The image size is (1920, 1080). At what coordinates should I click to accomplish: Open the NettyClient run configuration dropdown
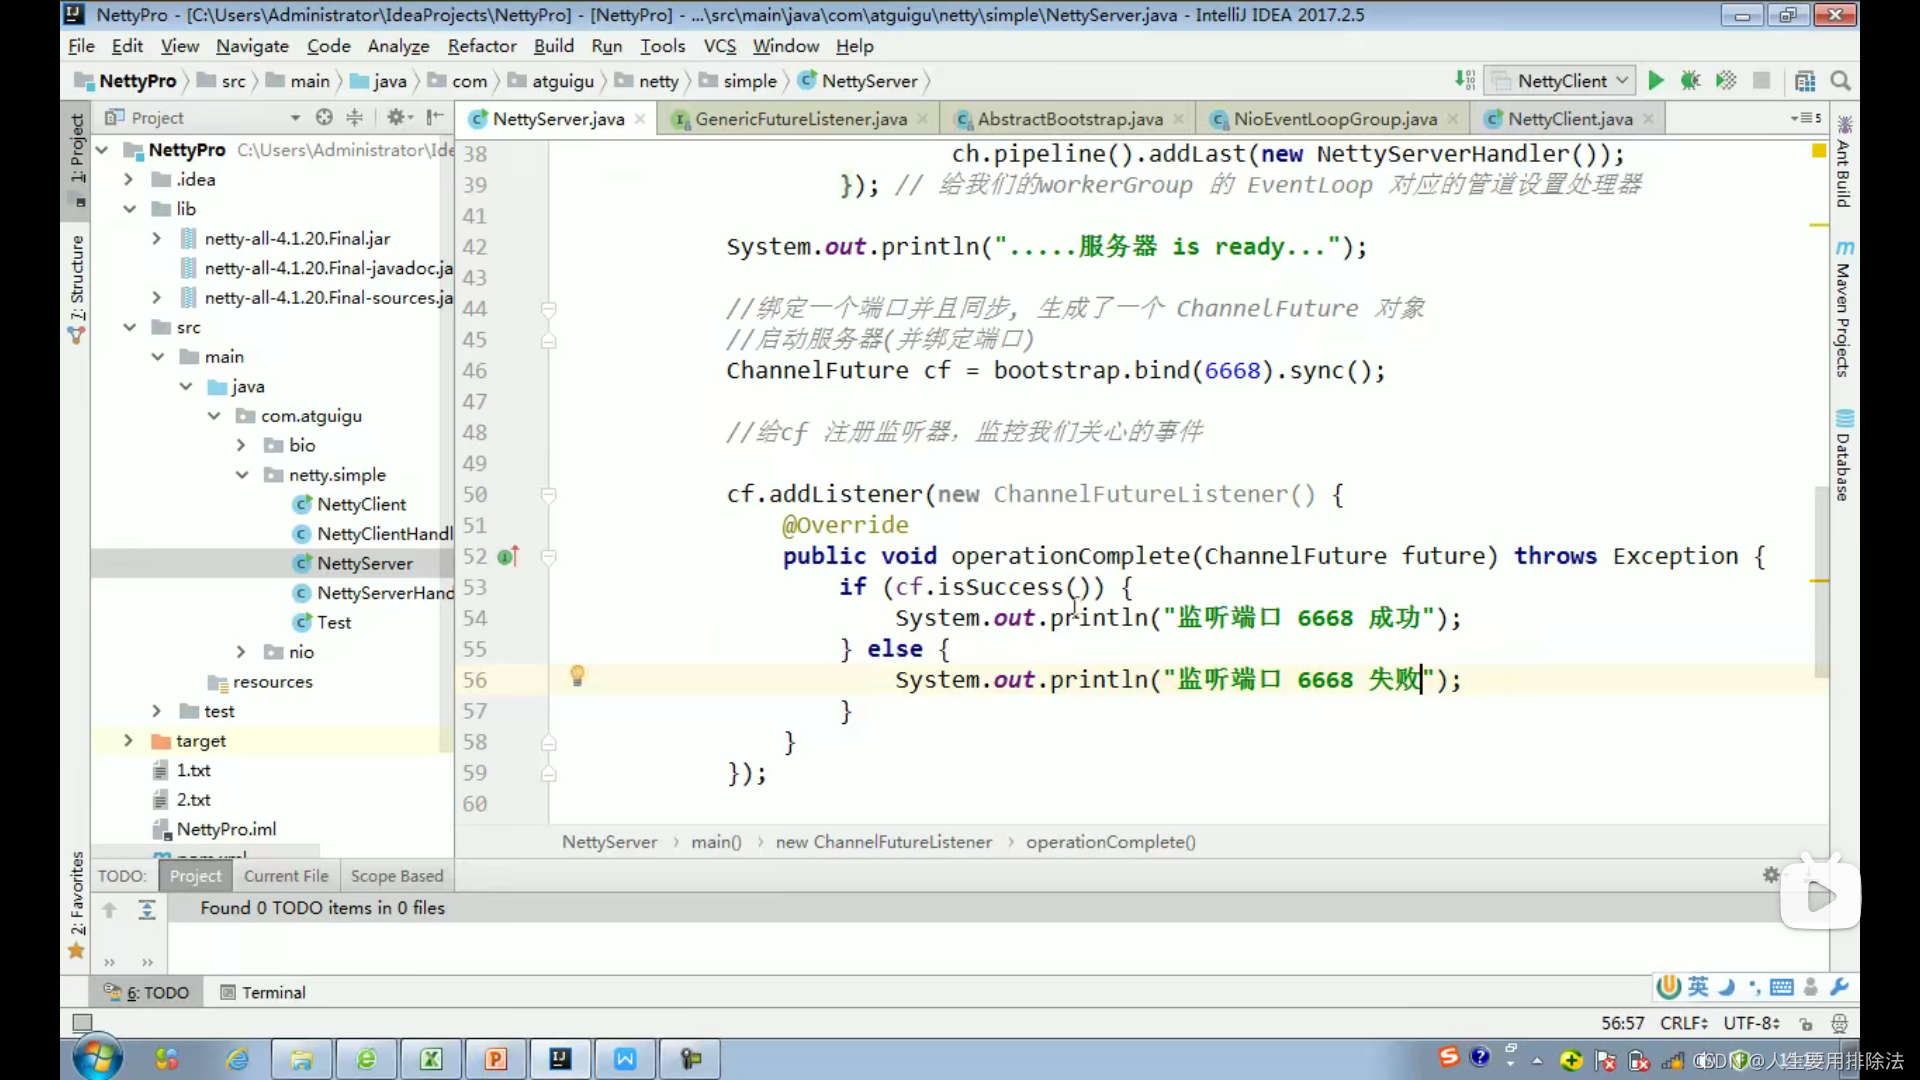1561,81
